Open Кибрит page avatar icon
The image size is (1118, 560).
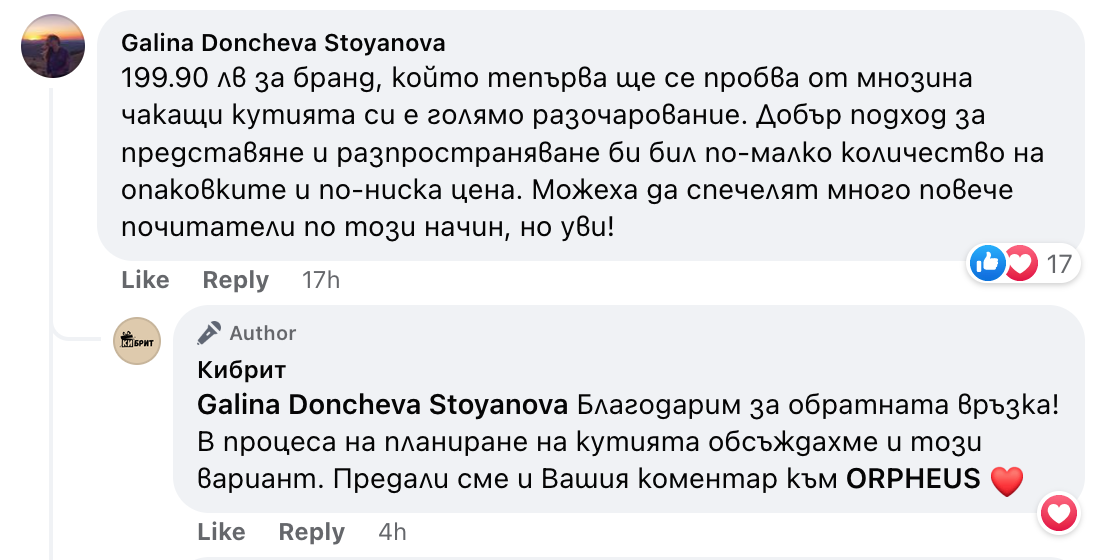click(137, 340)
